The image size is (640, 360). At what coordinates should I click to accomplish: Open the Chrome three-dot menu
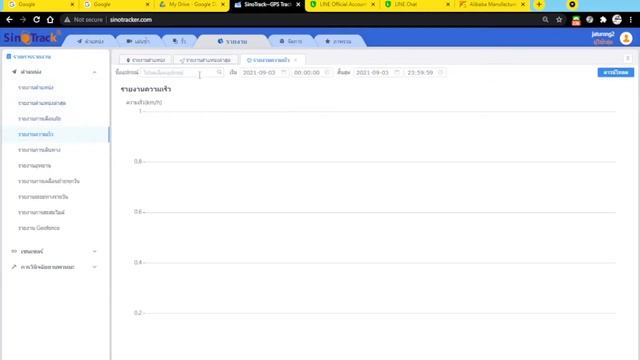coord(631,20)
